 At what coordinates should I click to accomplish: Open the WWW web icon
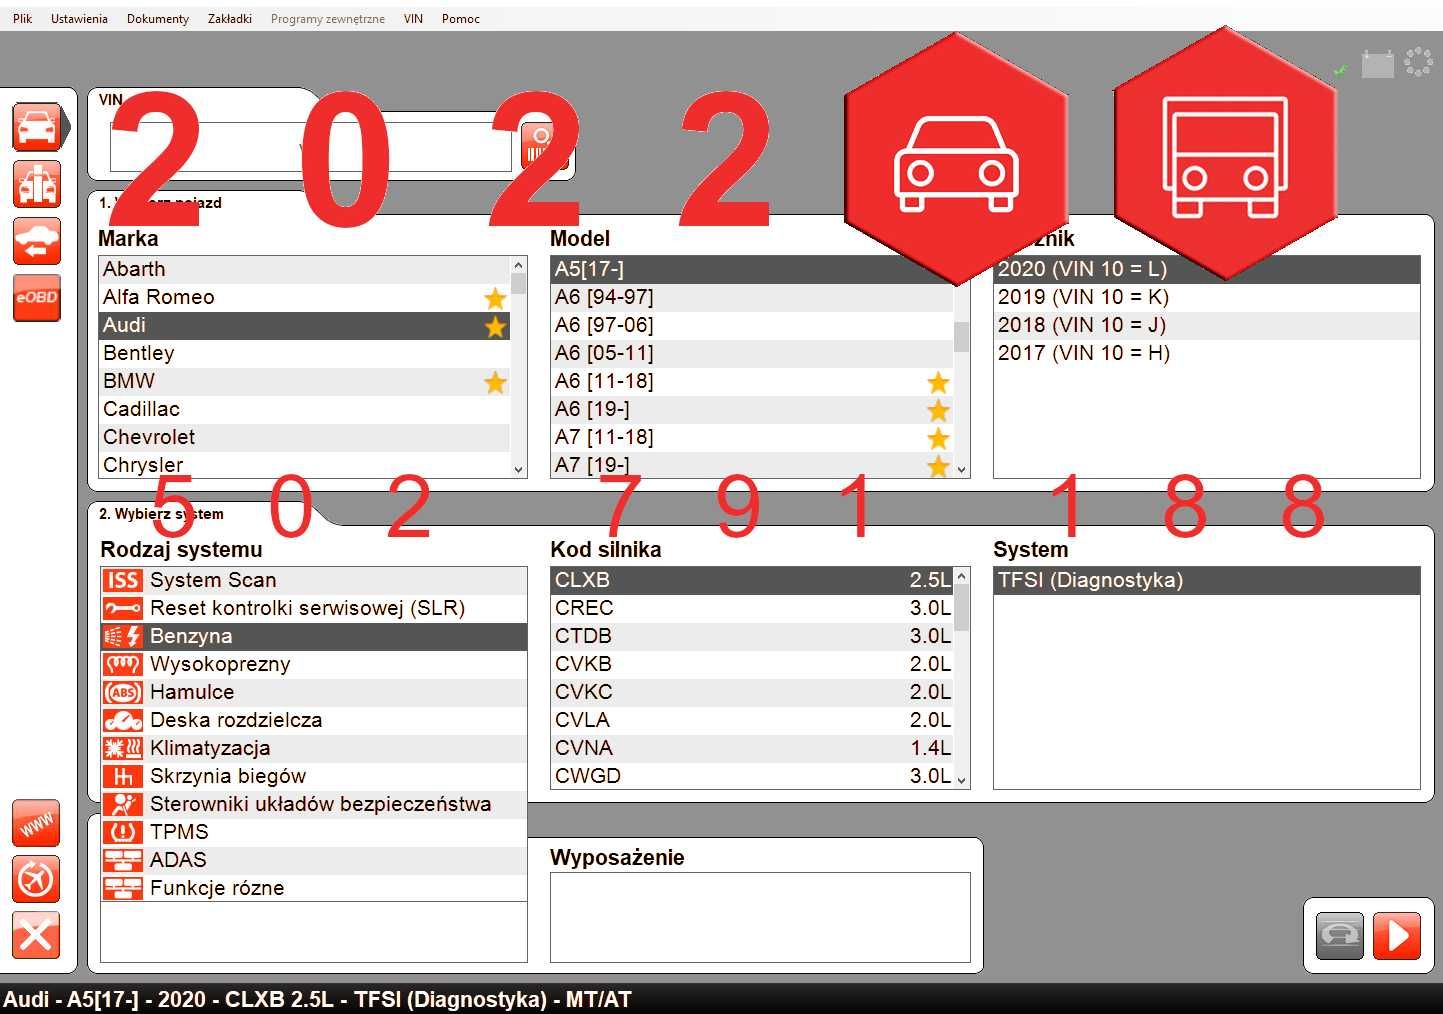(x=36, y=824)
